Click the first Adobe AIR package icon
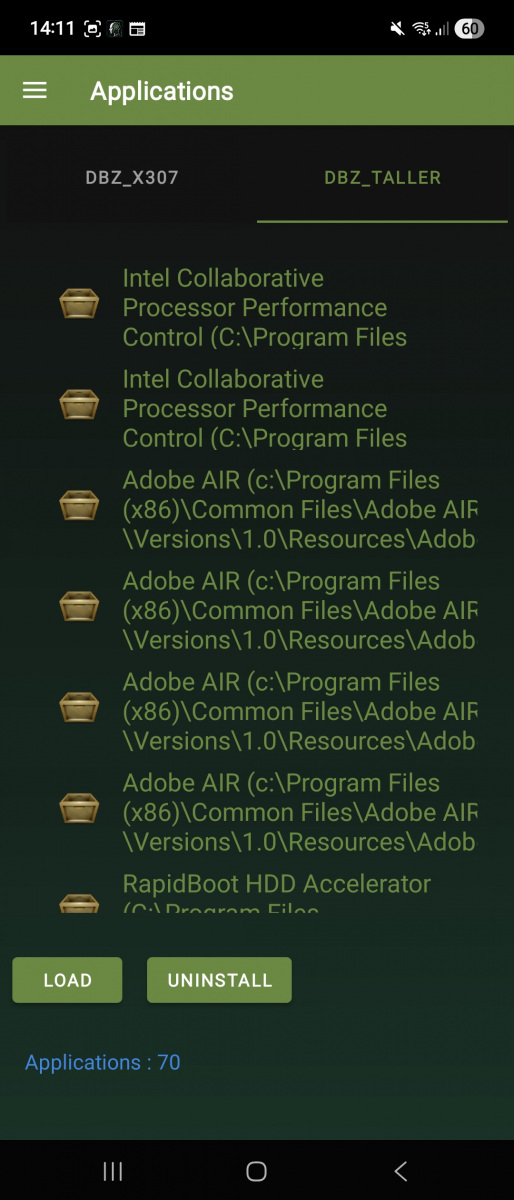The width and height of the screenshot is (514, 1200). coord(79,506)
